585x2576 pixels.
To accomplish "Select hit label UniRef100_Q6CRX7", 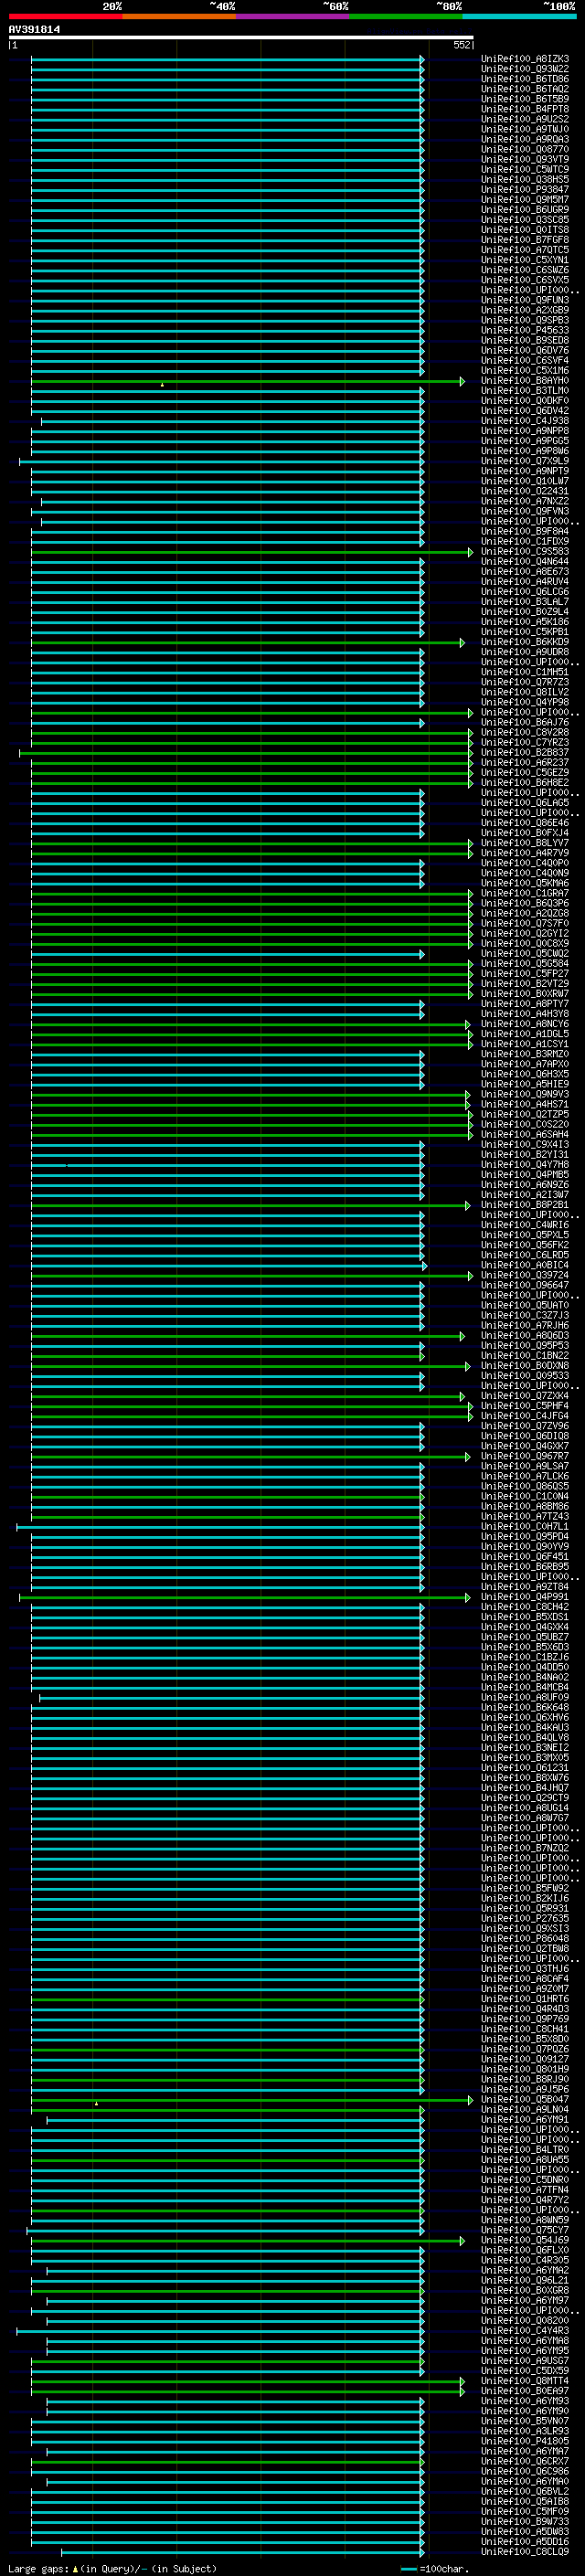I will tap(525, 2461).
